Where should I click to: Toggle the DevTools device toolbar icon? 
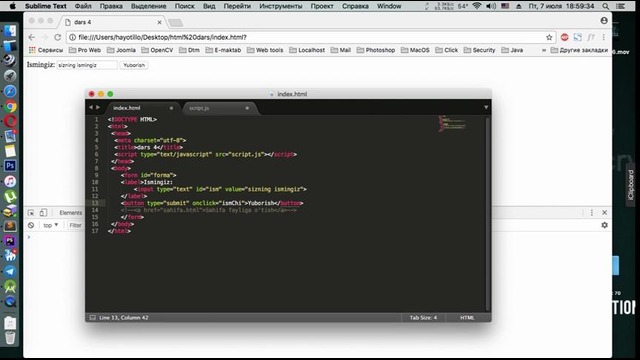[x=43, y=213]
